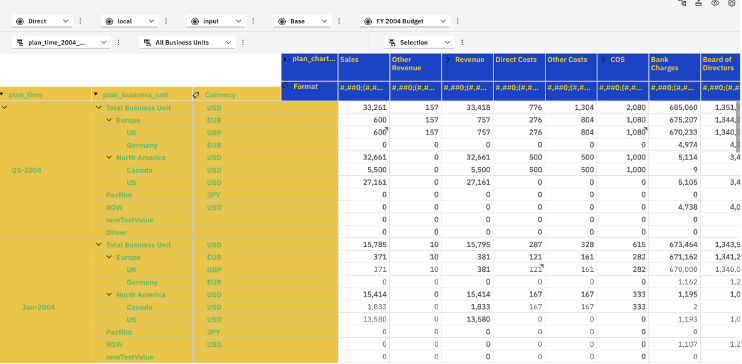
Task: Select the Direct Costs column header
Action: tap(519, 67)
